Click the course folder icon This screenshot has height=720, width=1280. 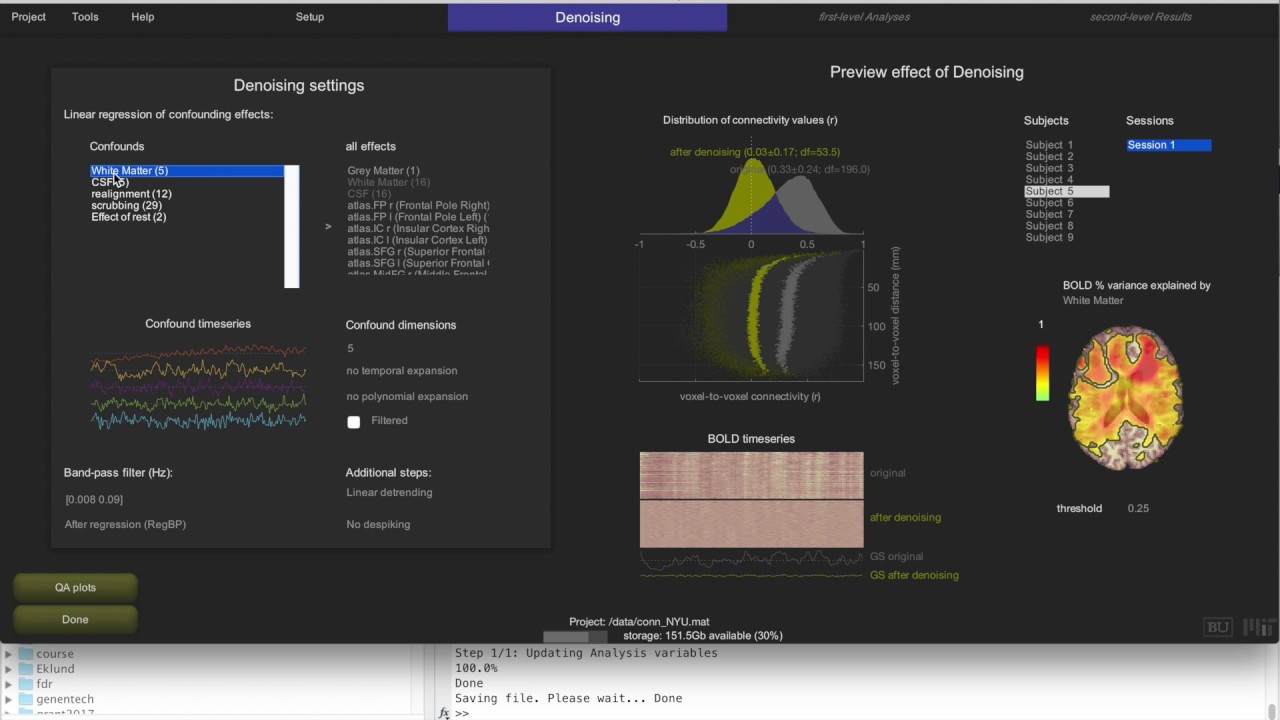point(26,654)
